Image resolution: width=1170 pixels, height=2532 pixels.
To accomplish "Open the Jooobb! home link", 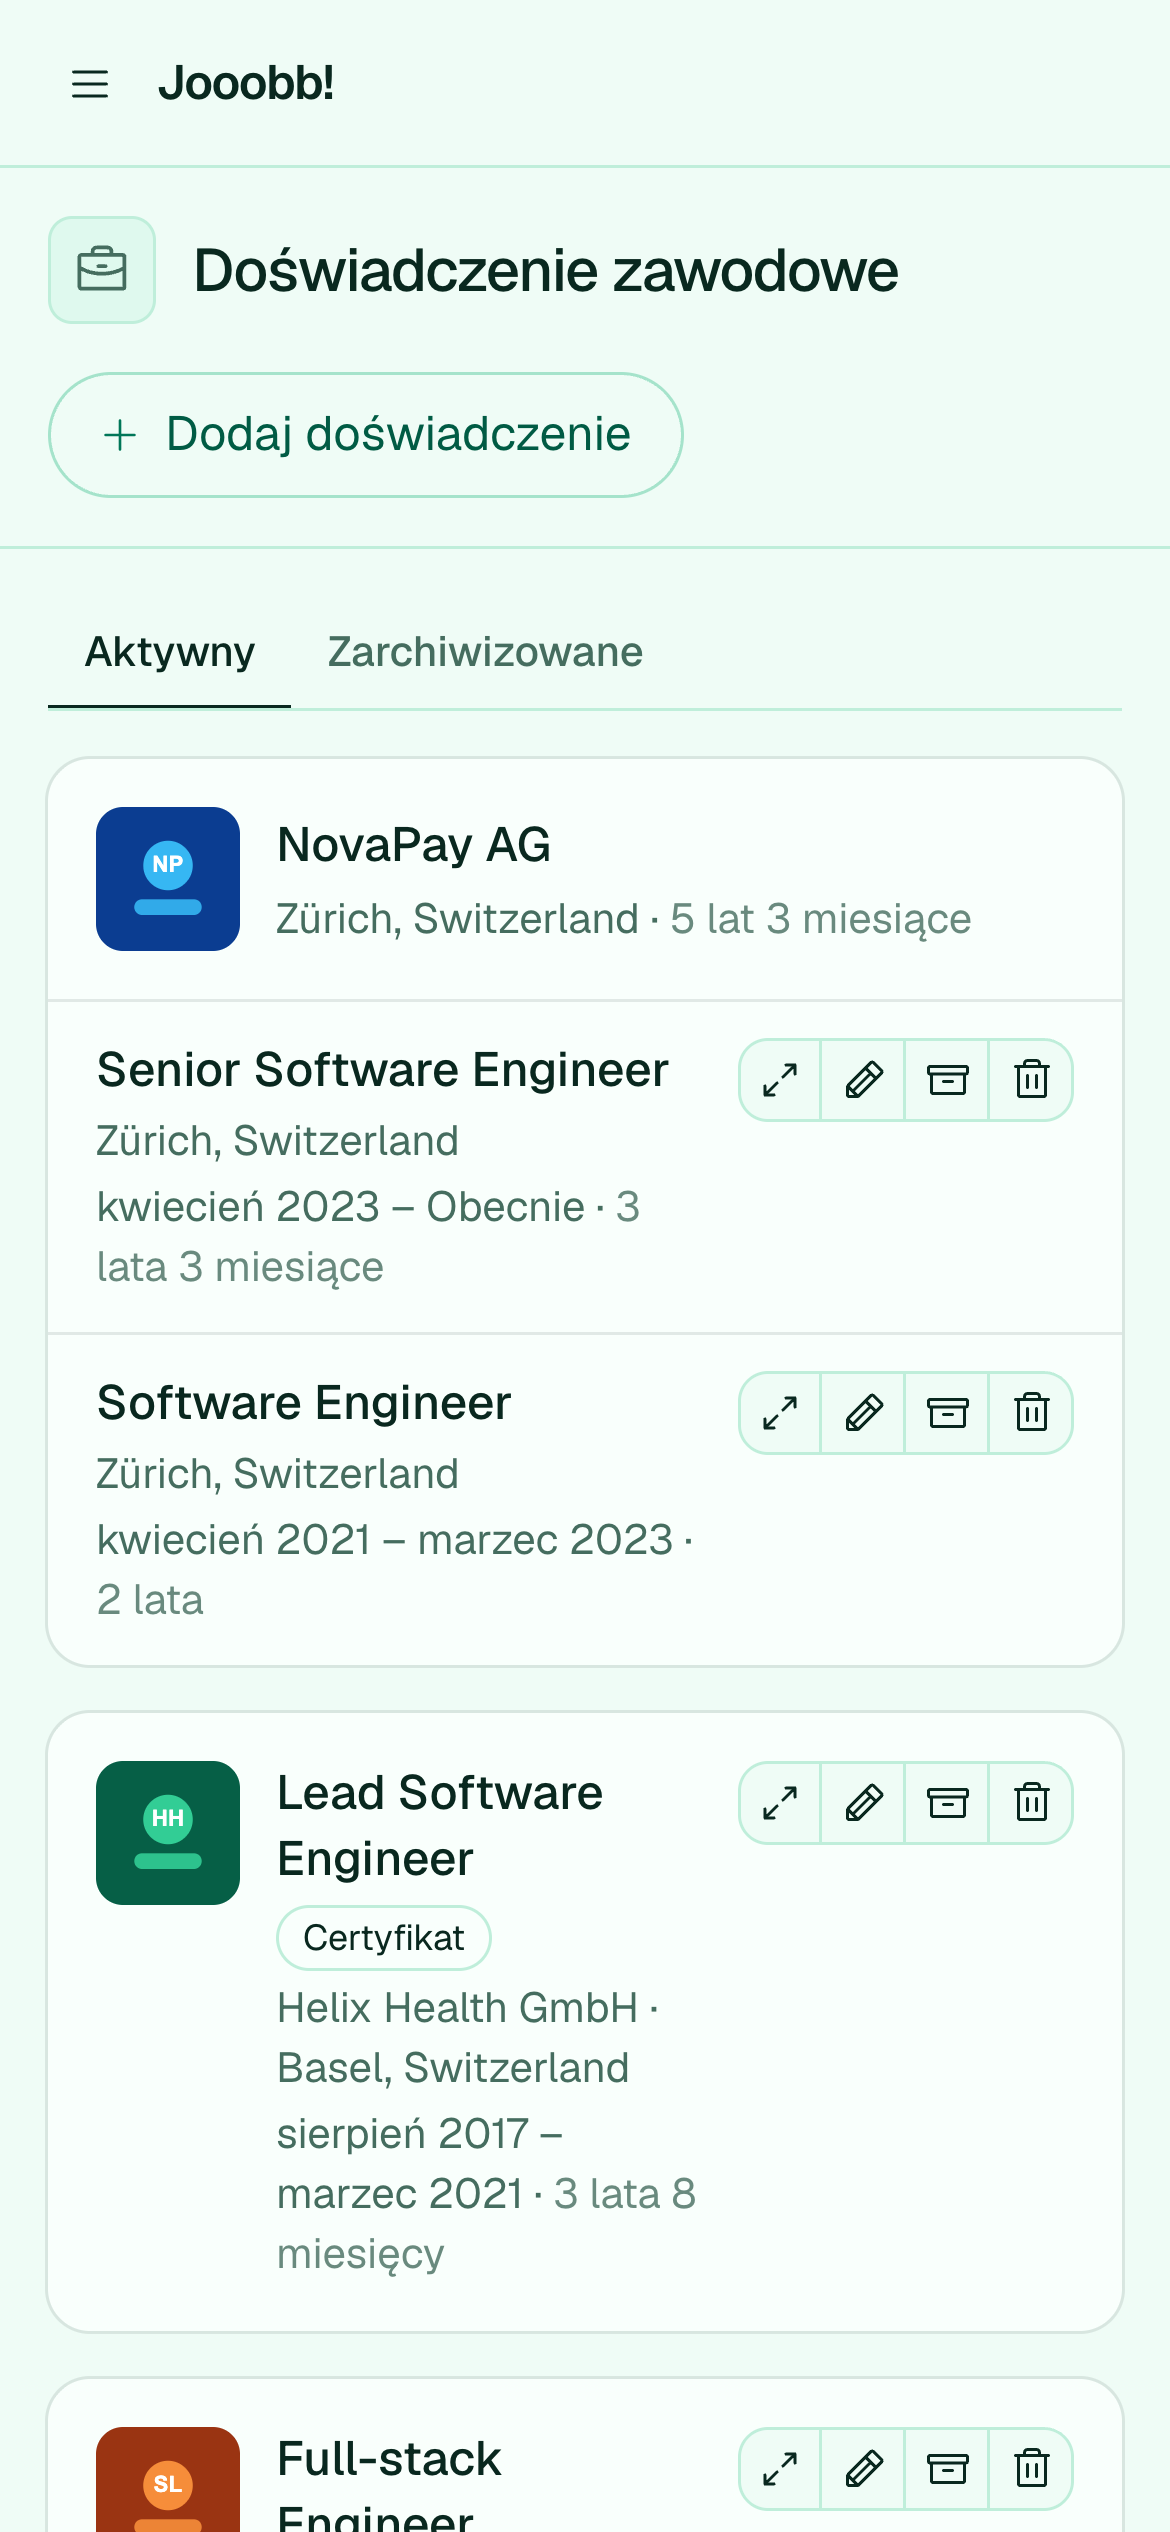I will coord(246,84).
